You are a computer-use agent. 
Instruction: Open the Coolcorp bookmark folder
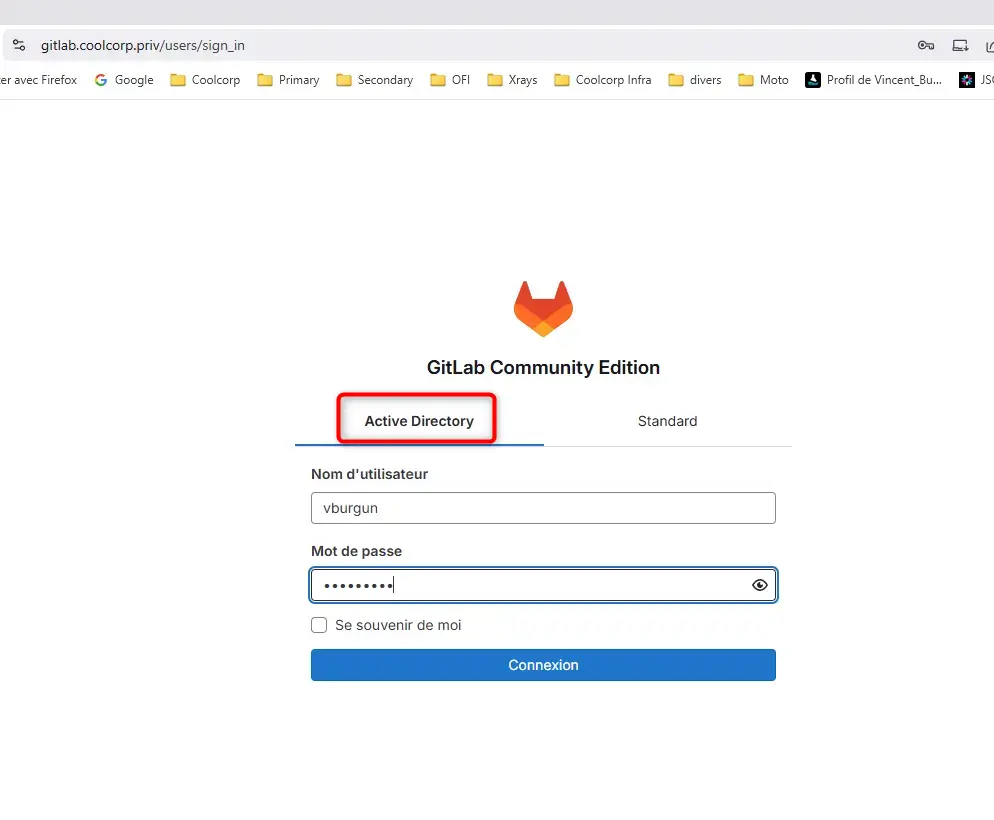[x=205, y=80]
